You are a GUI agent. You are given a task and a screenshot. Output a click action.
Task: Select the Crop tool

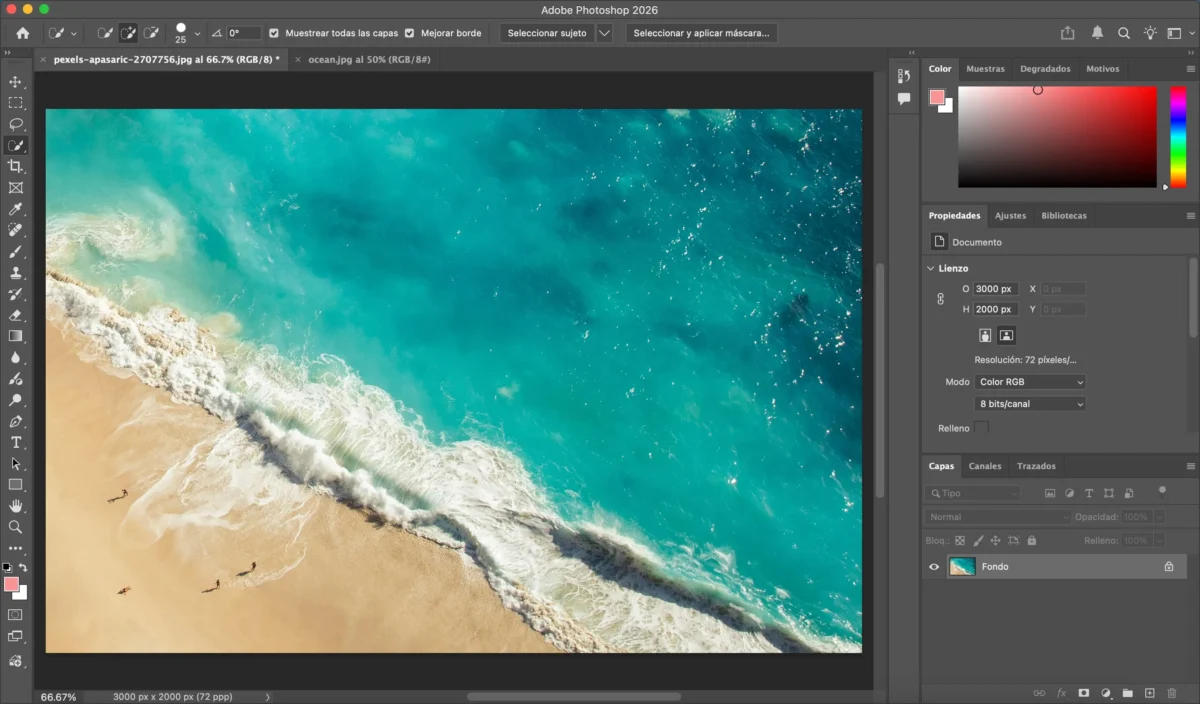click(x=15, y=166)
